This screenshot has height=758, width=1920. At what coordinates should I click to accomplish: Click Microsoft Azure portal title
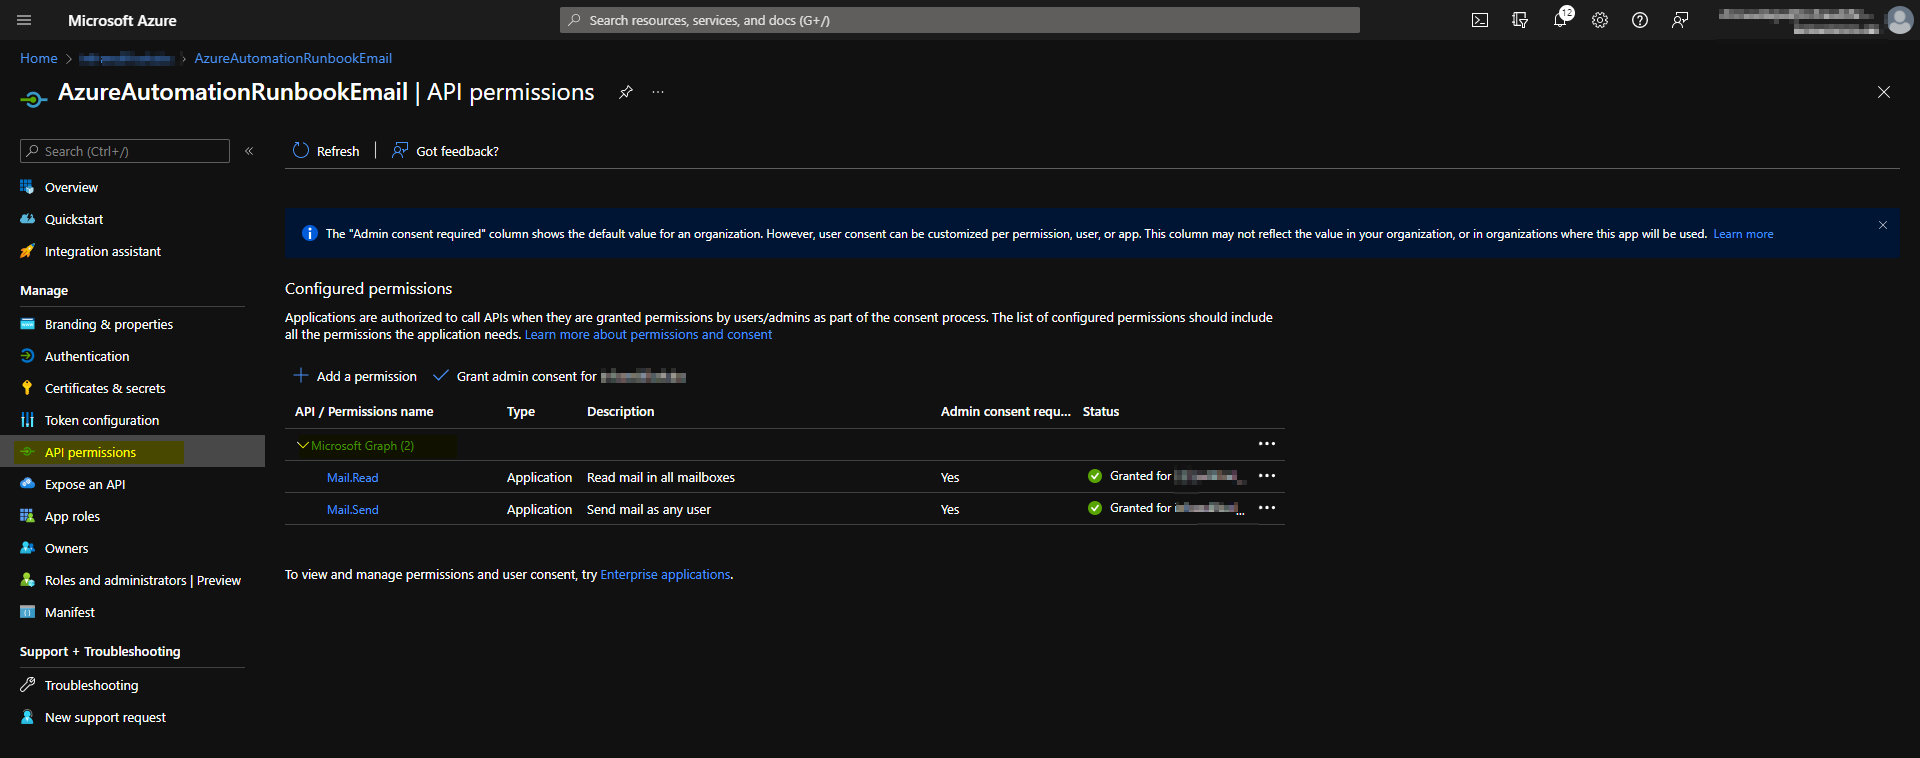tap(122, 20)
